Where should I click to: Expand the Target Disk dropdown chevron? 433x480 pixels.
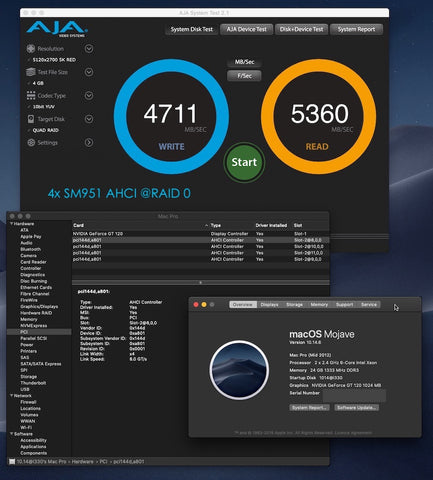[89, 119]
